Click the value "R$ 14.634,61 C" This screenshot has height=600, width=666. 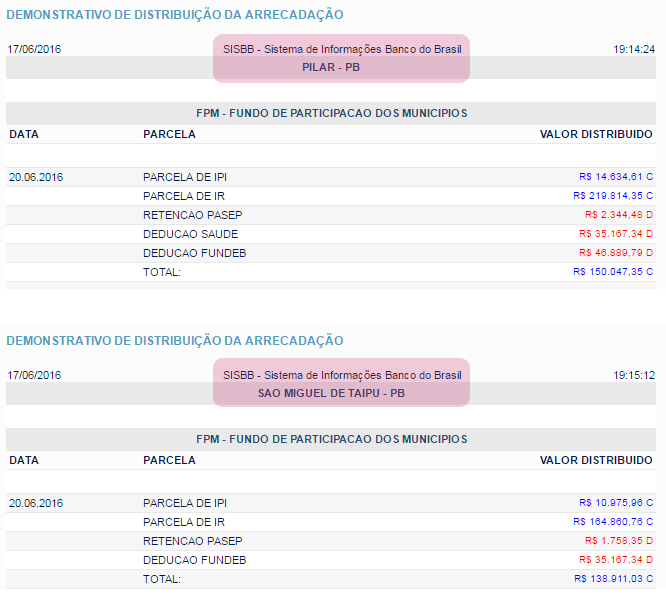(616, 177)
